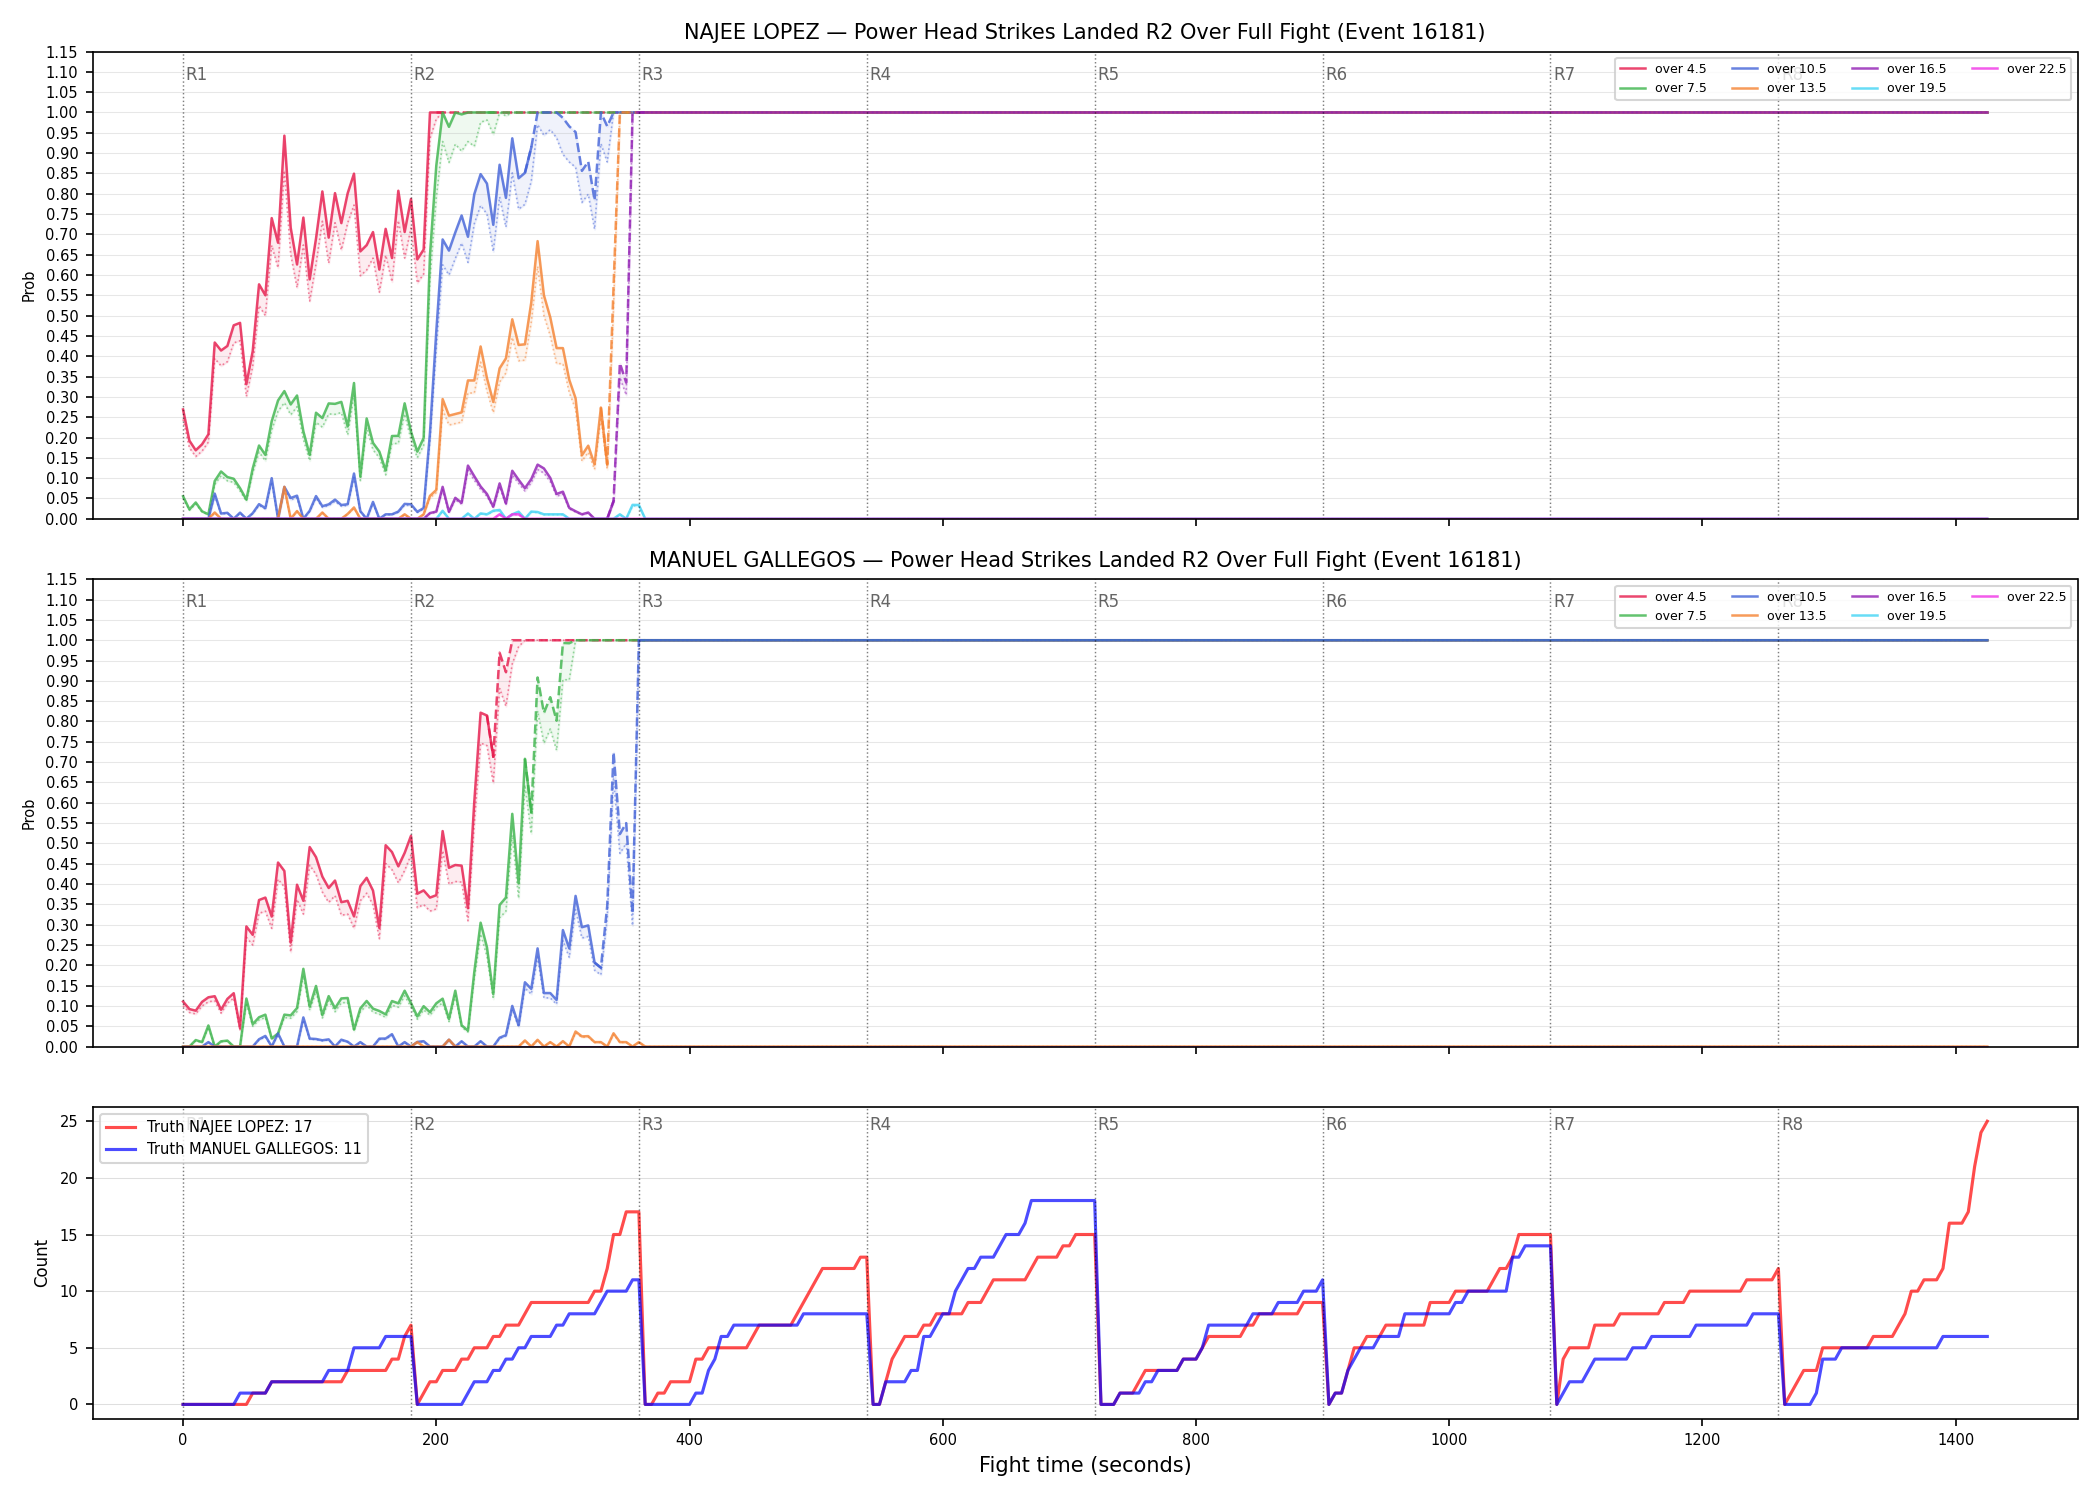The image size is (2100, 1500).
Task: Click the 800 tick on the x-axis
Action: tap(1196, 1440)
